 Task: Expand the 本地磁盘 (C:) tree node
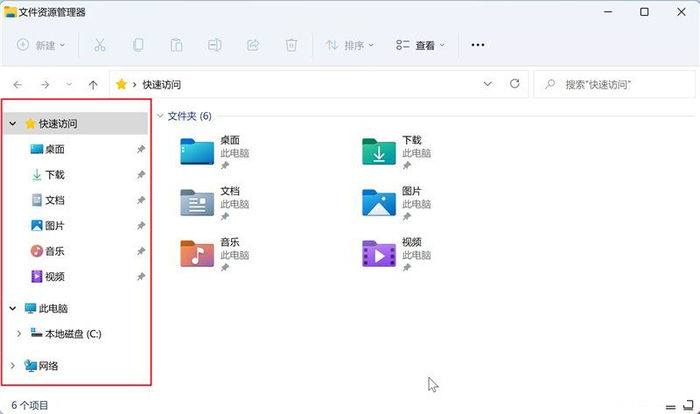(x=19, y=333)
